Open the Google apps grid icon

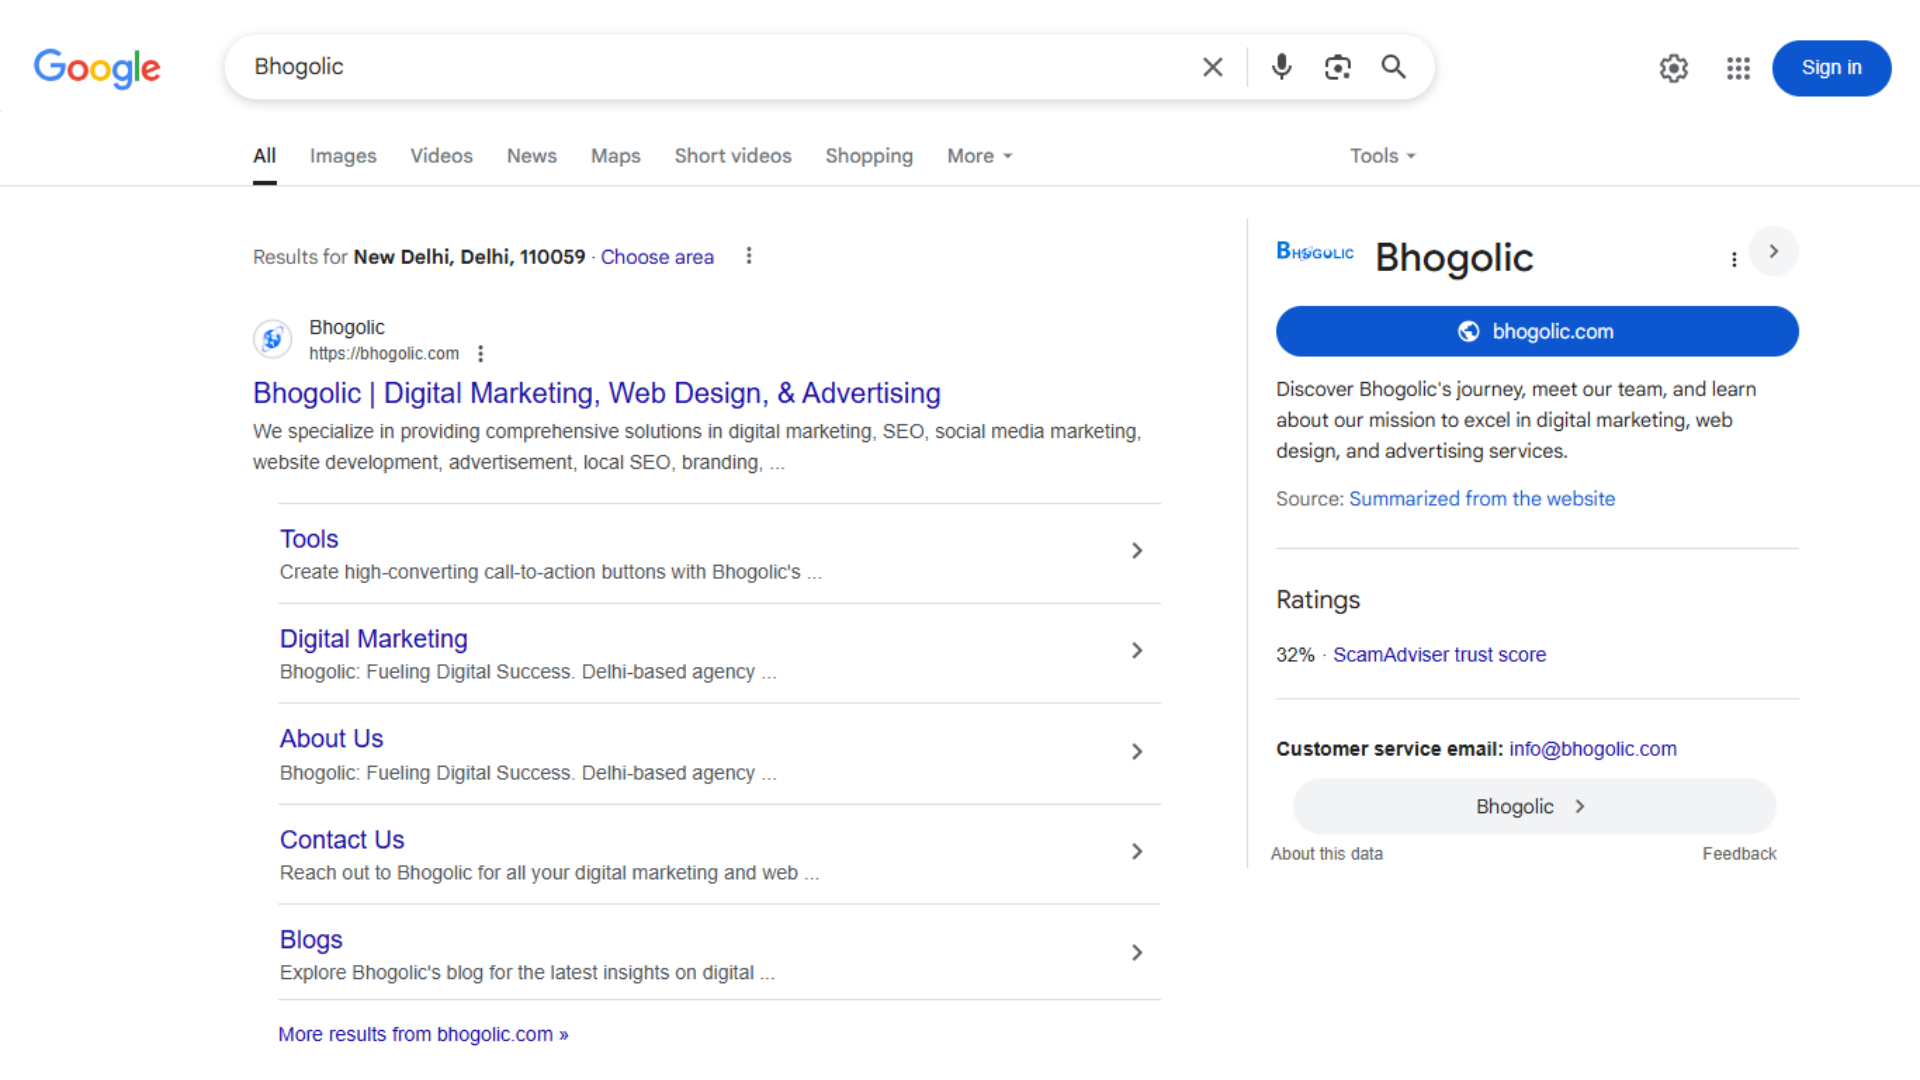coord(1738,68)
